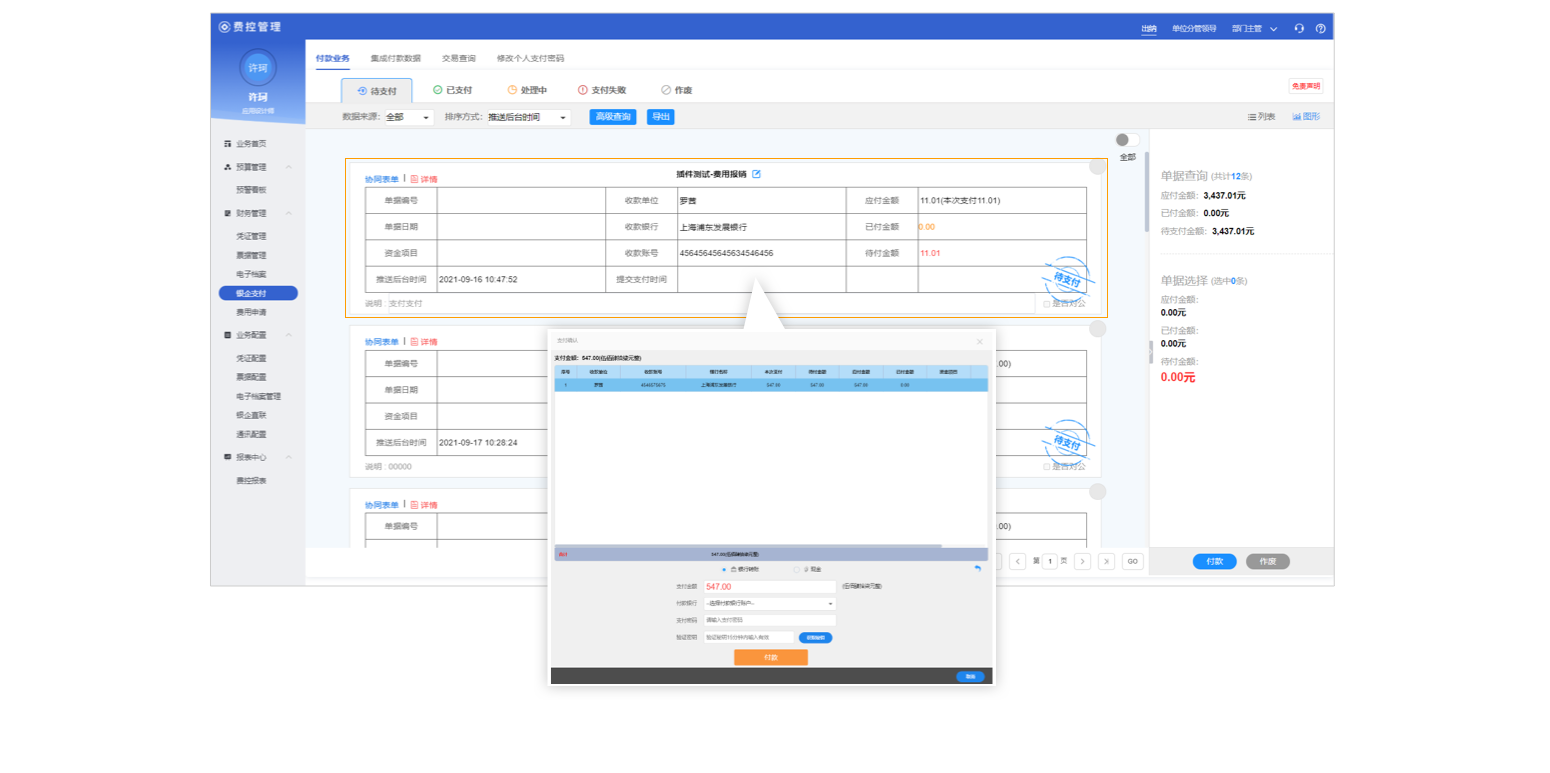Switch to 列表 list view
Viewport: 1550px width, 773px height.
(1261, 117)
